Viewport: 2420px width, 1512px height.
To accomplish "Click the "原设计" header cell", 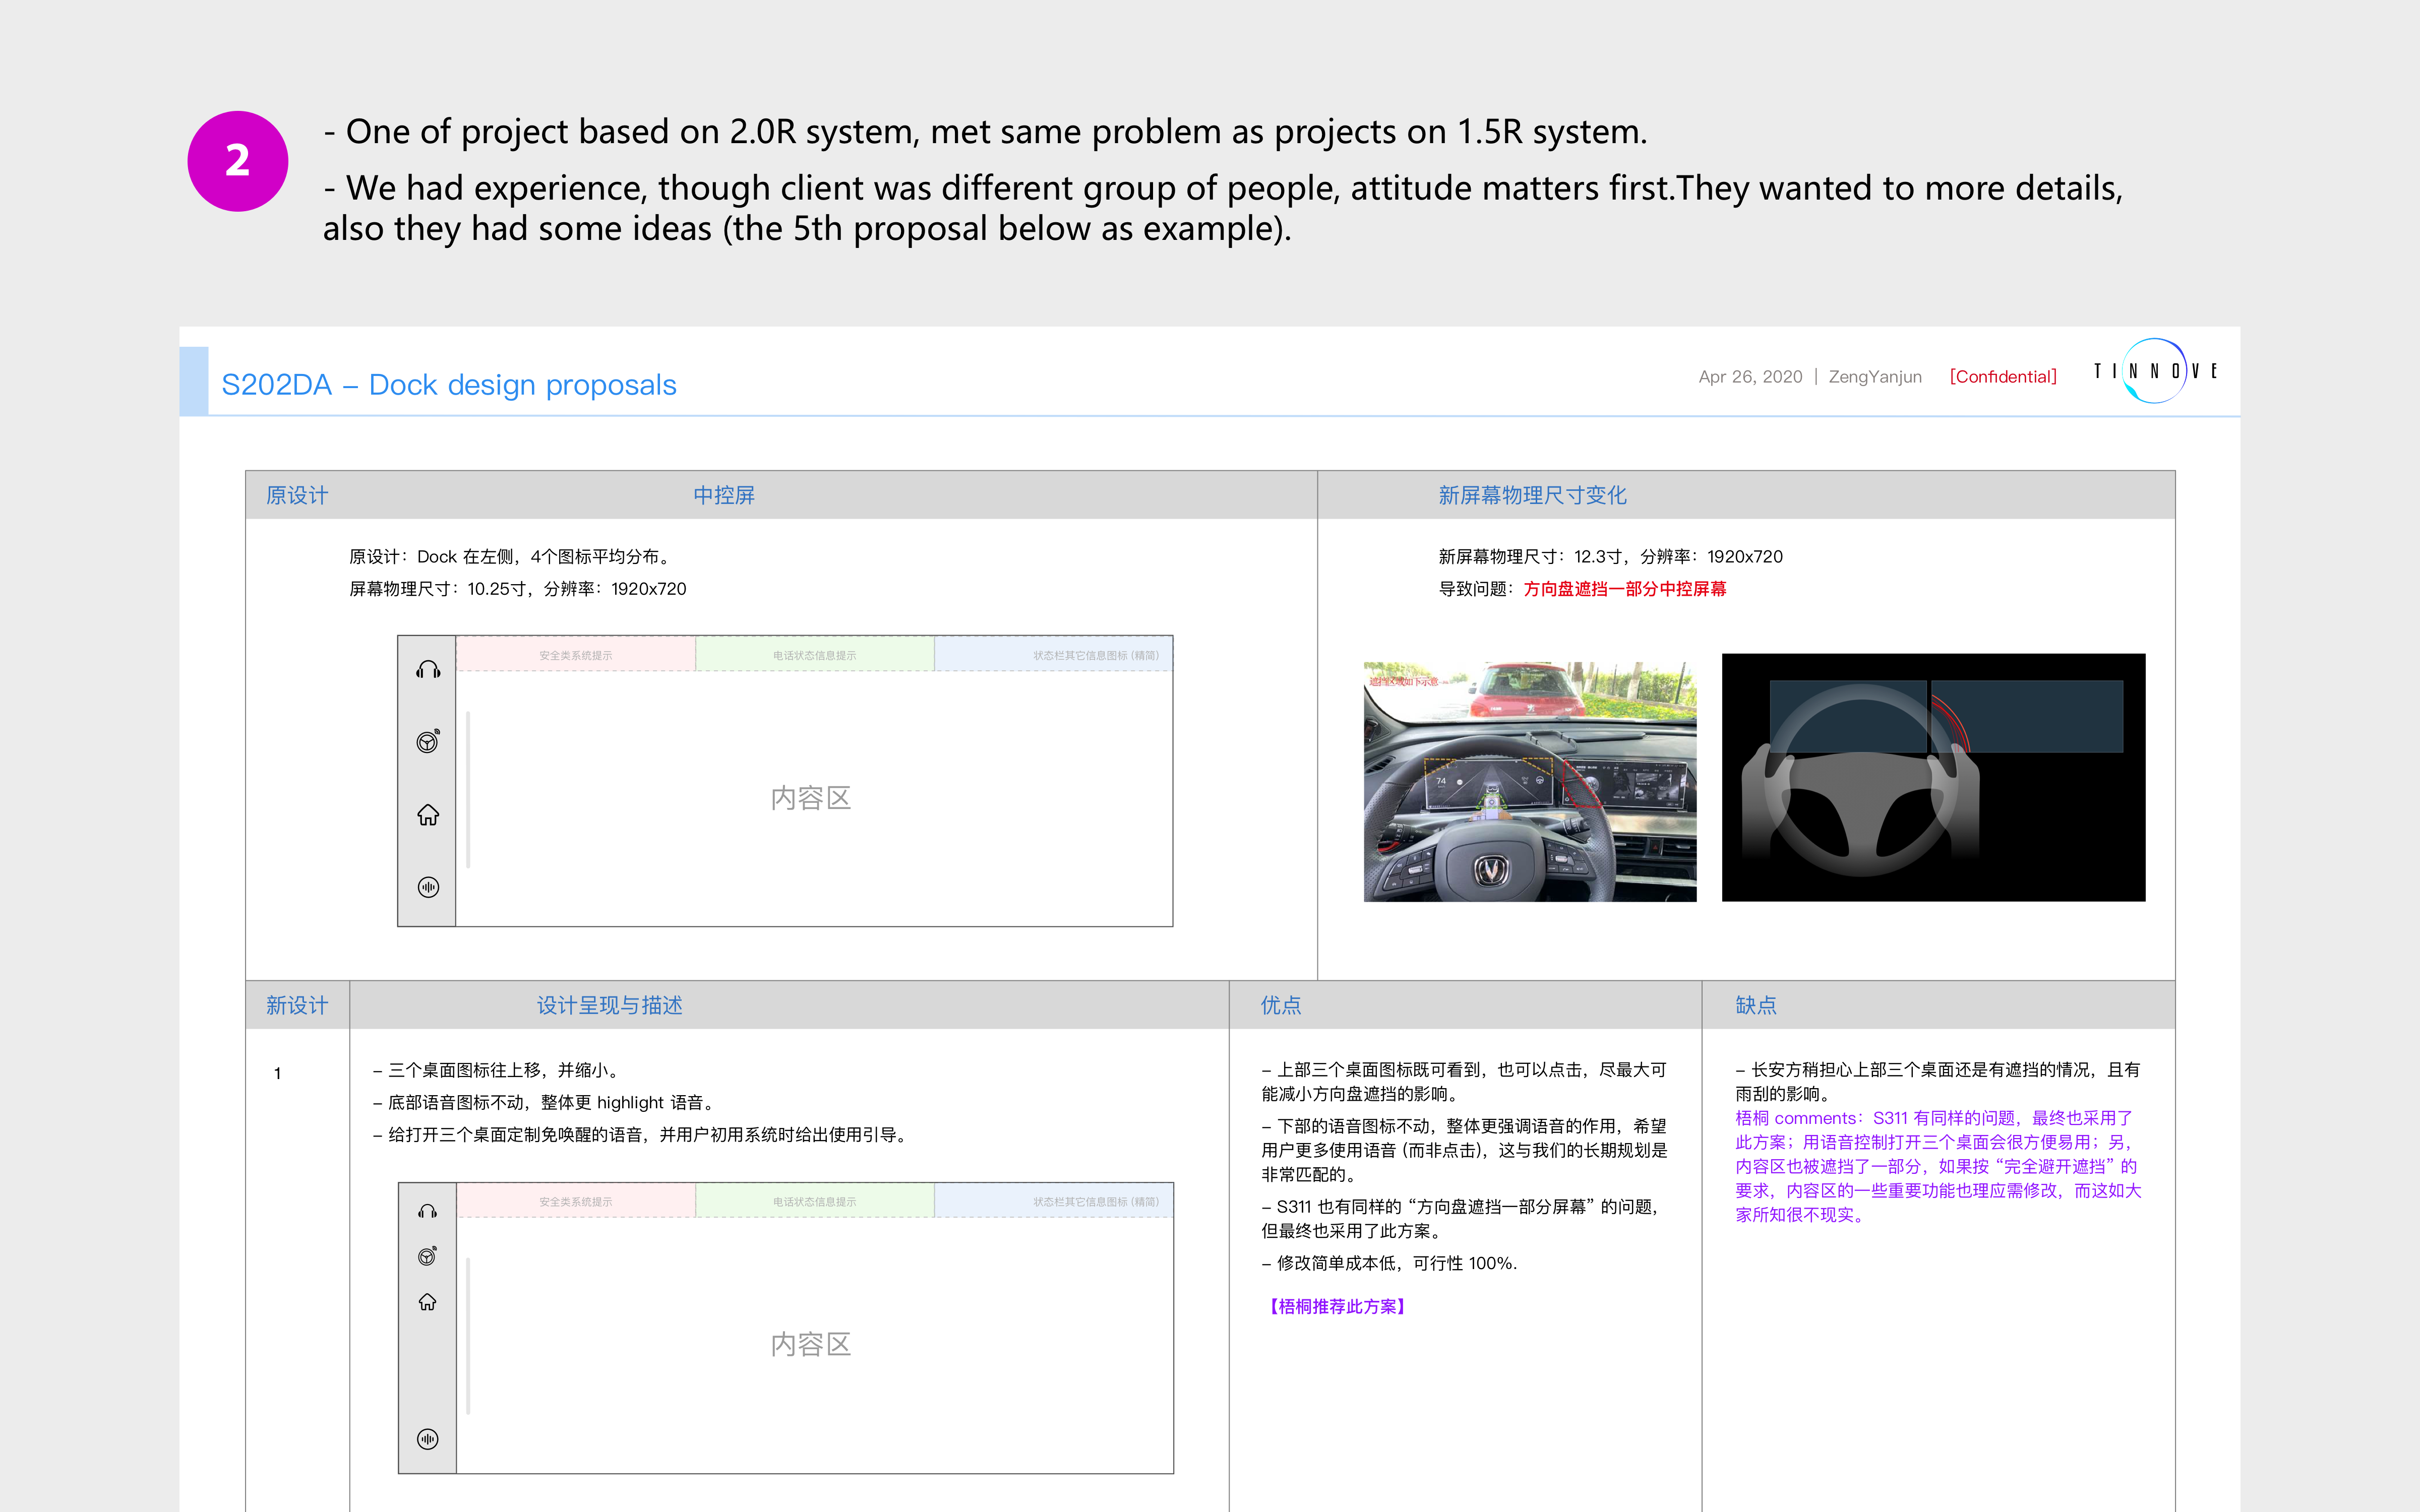I will [x=297, y=496].
